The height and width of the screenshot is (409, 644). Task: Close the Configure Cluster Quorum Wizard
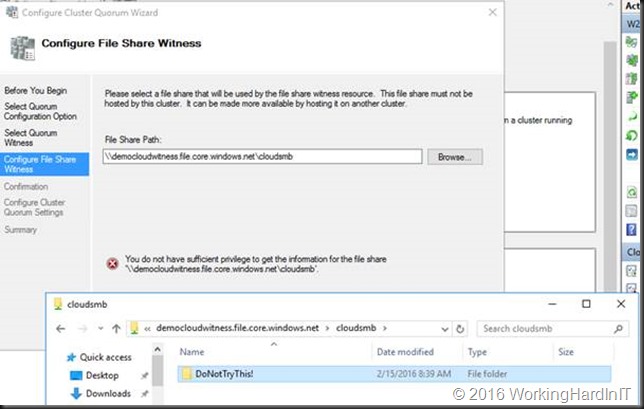492,12
